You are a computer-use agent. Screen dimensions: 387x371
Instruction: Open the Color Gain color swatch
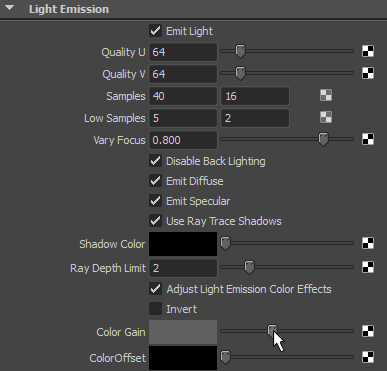183,332
